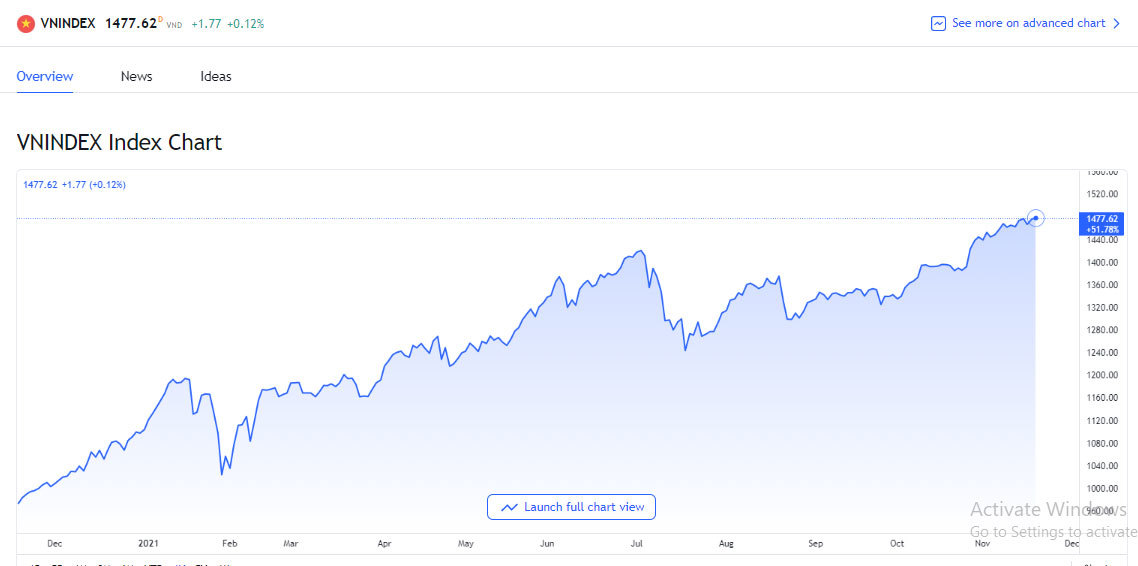Click the 1400.00 level on price scale
The image size is (1138, 566).
tap(1101, 263)
